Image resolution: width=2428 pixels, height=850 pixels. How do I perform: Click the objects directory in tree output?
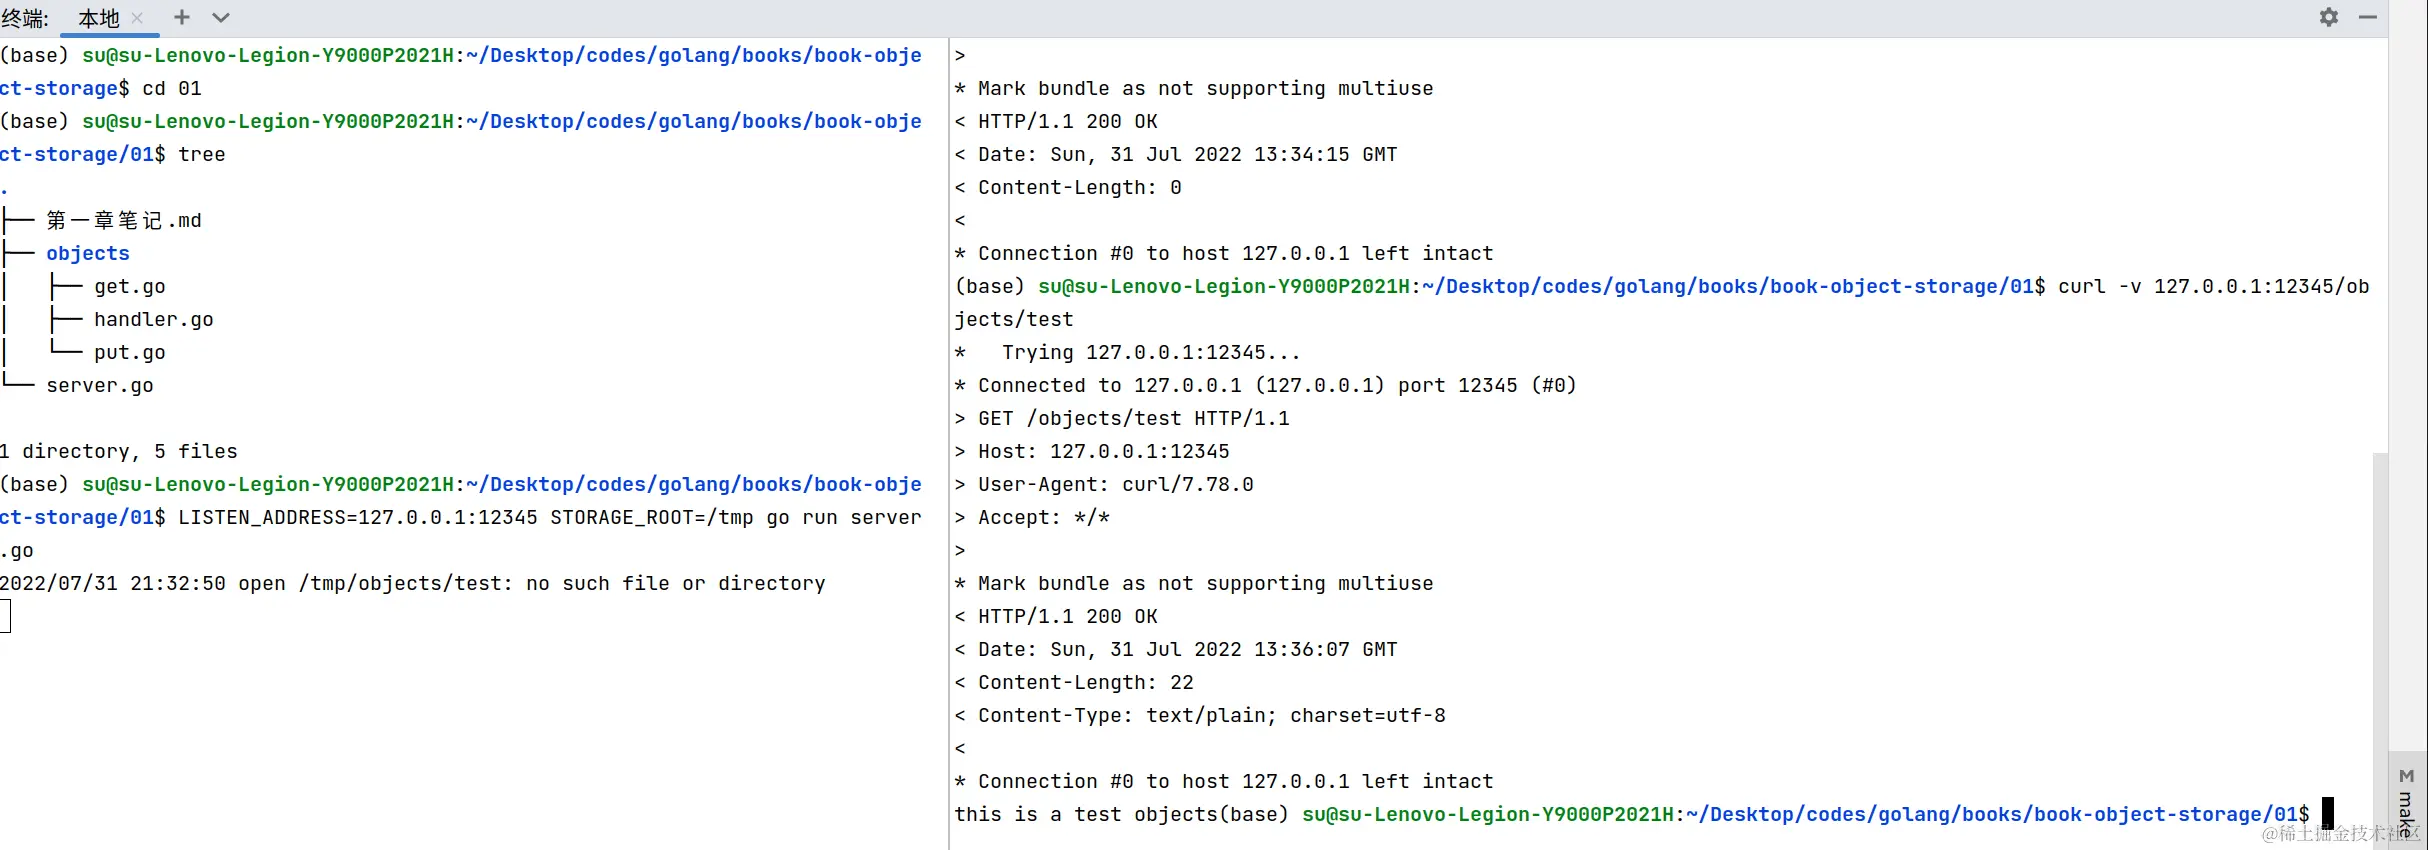click(x=88, y=253)
